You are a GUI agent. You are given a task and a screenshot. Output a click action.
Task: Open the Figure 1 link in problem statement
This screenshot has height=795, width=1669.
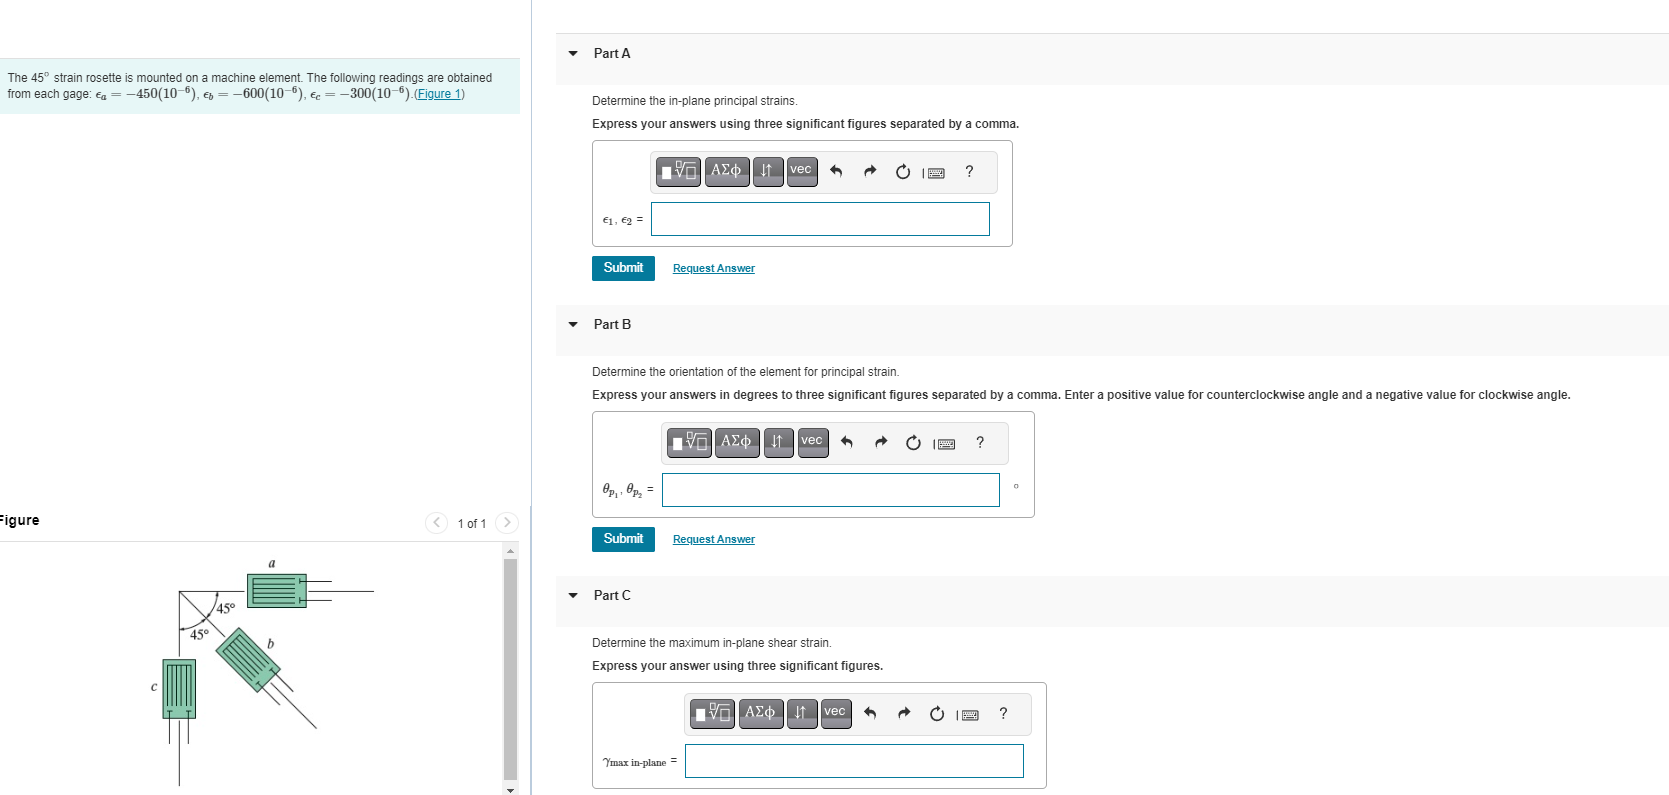(x=439, y=94)
